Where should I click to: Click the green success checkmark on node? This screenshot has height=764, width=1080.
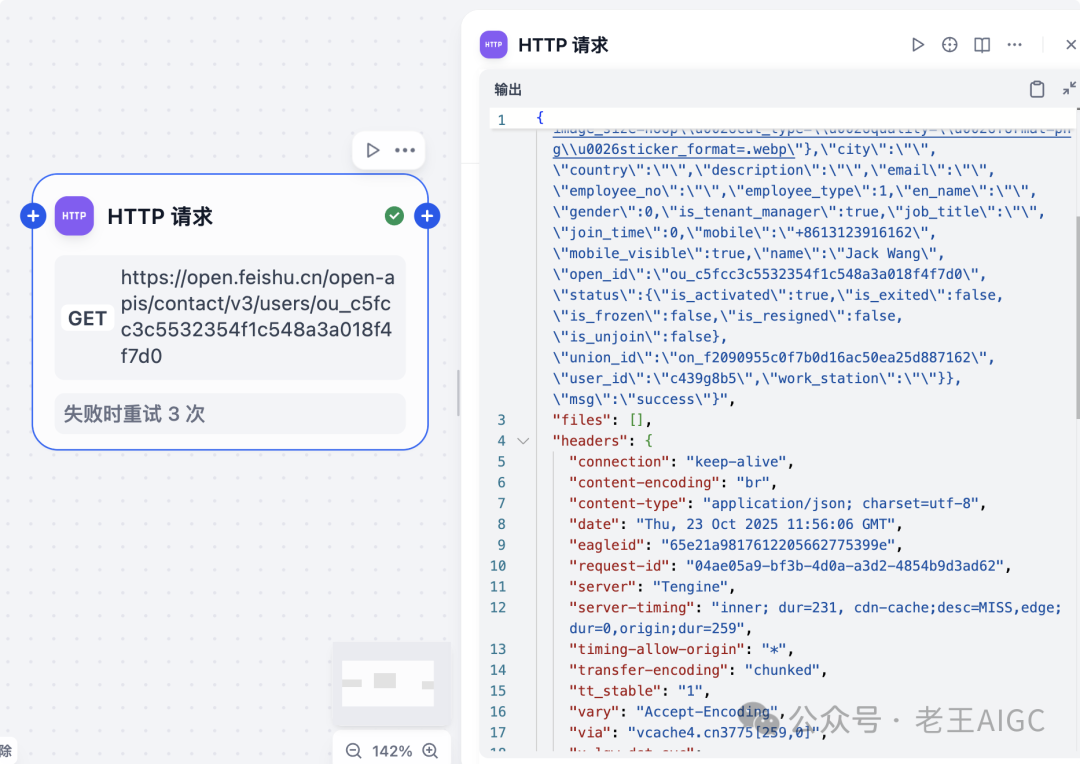pos(394,216)
